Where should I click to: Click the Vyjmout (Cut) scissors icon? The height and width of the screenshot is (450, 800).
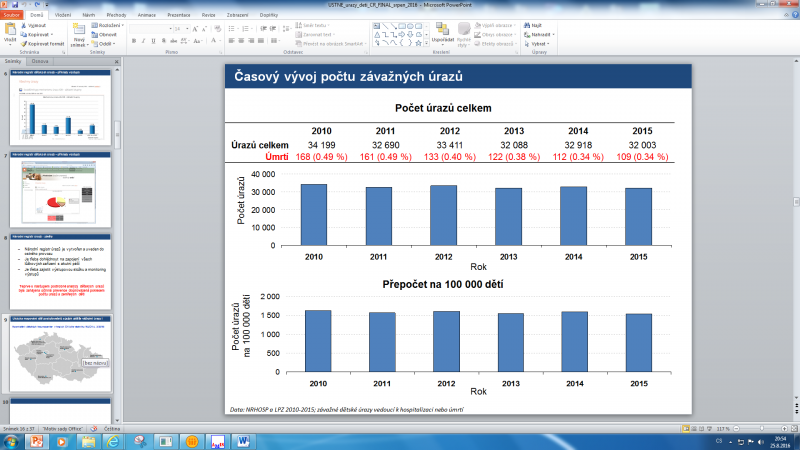pos(25,24)
